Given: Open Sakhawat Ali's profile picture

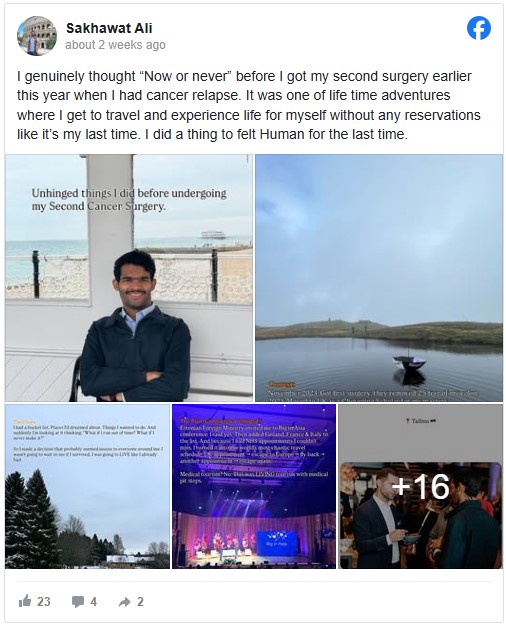Looking at the screenshot, I should click(x=37, y=36).
